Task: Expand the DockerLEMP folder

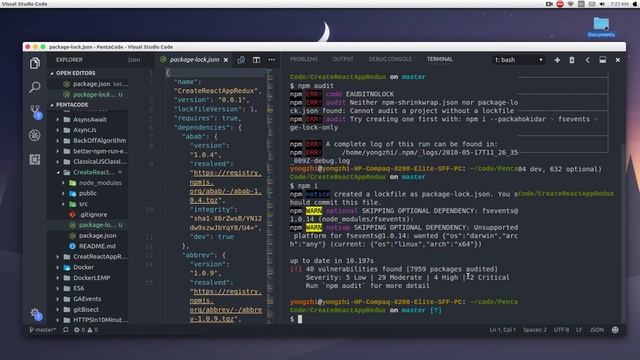Action: click(91, 278)
